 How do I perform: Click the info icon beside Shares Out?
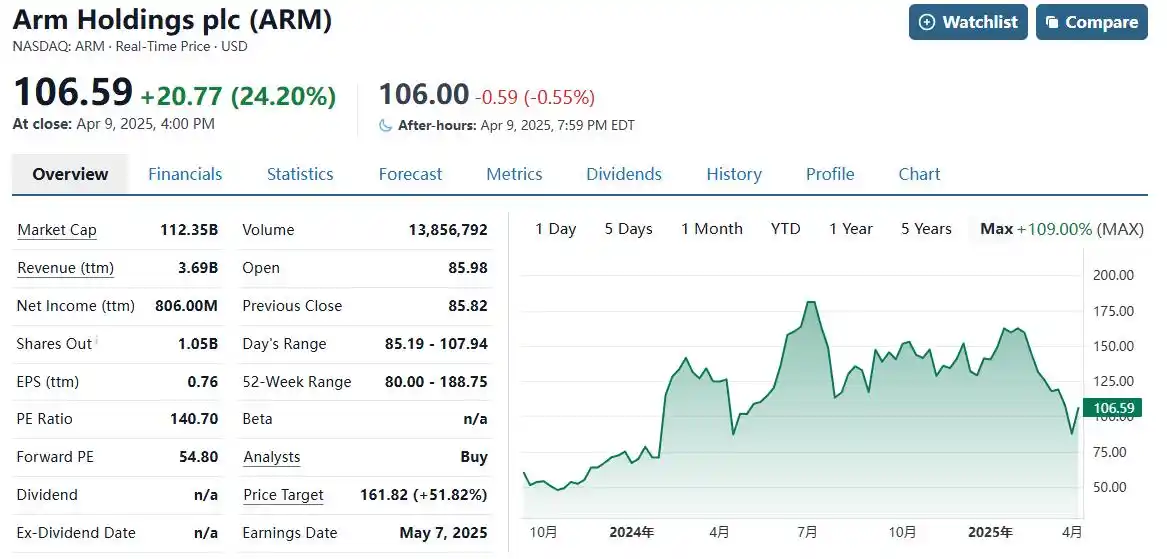point(97,340)
